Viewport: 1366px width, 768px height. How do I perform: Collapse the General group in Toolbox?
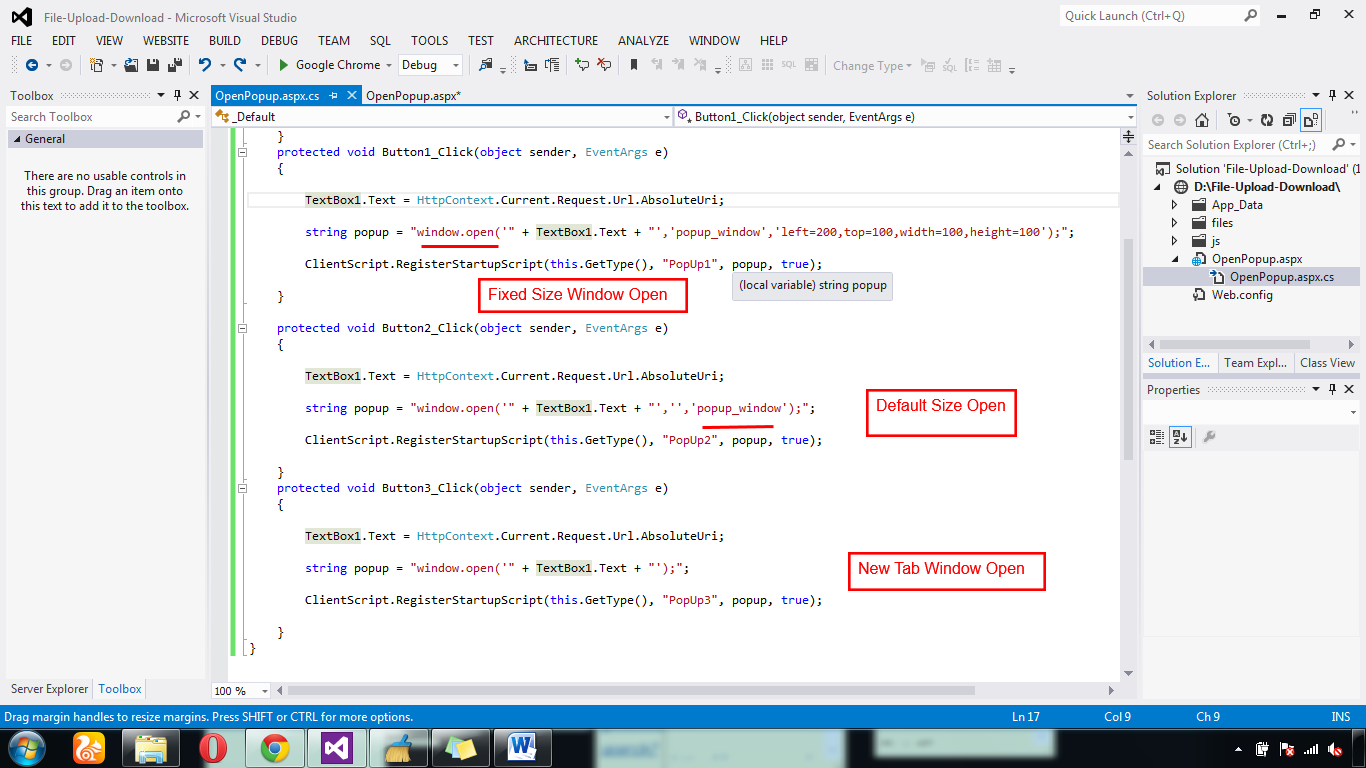[x=16, y=140]
